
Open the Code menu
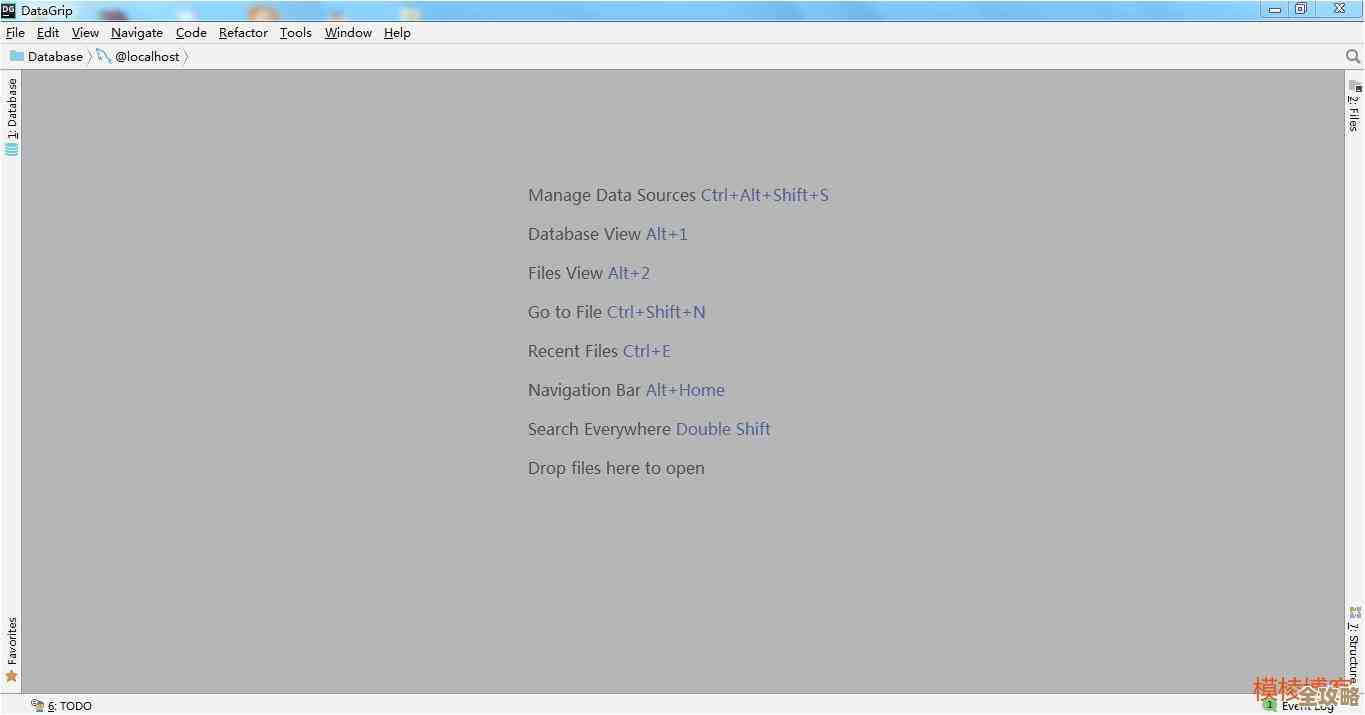pyautogui.click(x=191, y=33)
